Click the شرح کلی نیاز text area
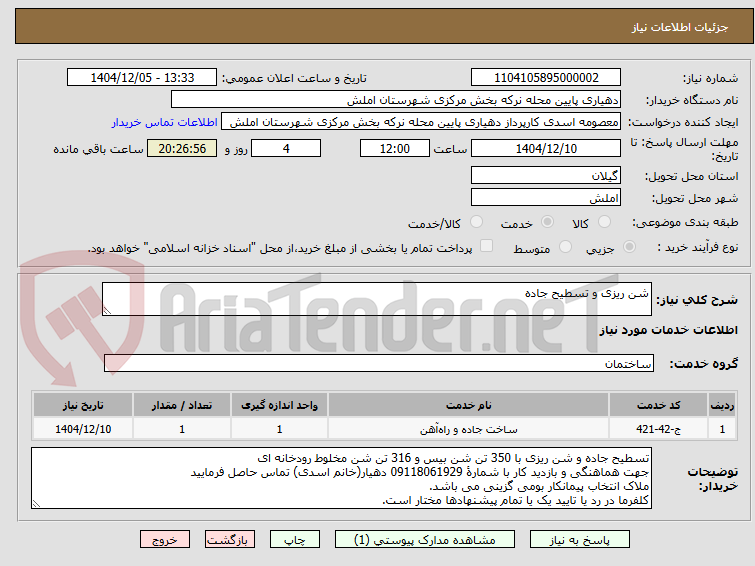Screen dimensions: 755x566 click(377, 299)
